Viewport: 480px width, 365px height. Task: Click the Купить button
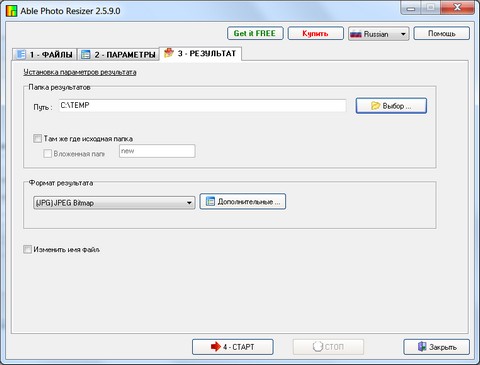pos(315,33)
